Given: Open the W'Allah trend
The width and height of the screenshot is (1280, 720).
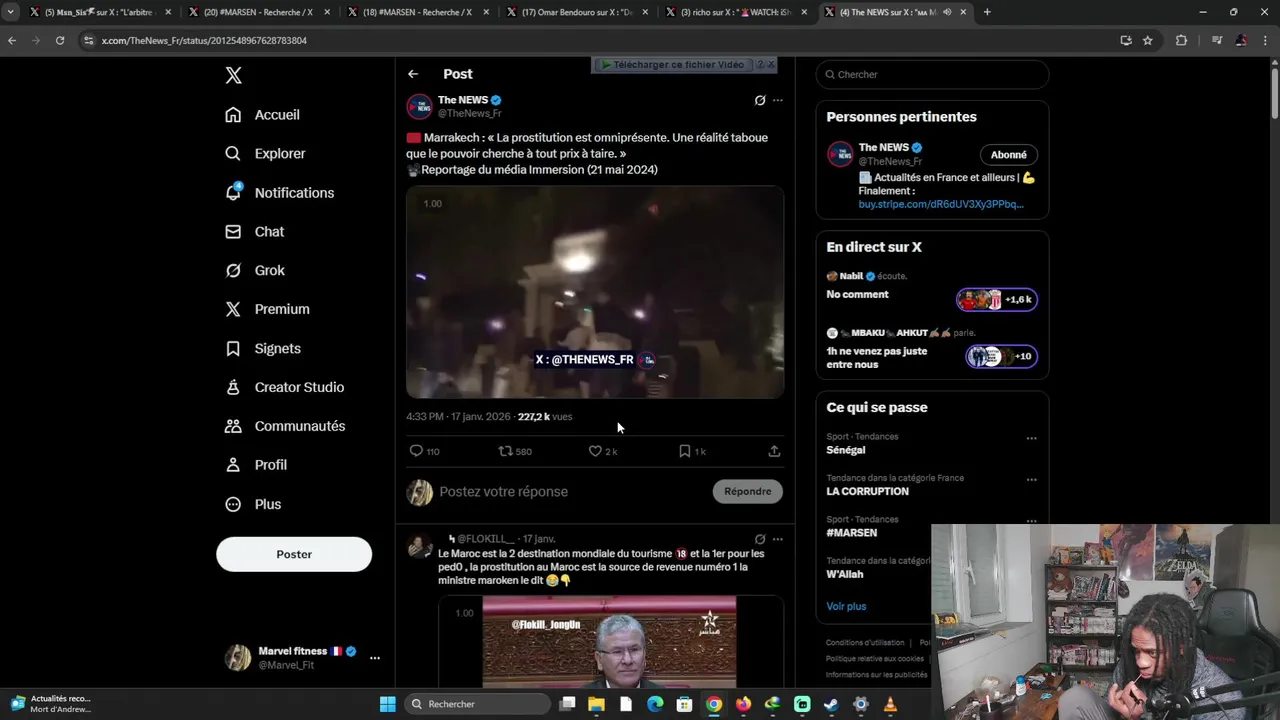Looking at the screenshot, I should coord(844,575).
